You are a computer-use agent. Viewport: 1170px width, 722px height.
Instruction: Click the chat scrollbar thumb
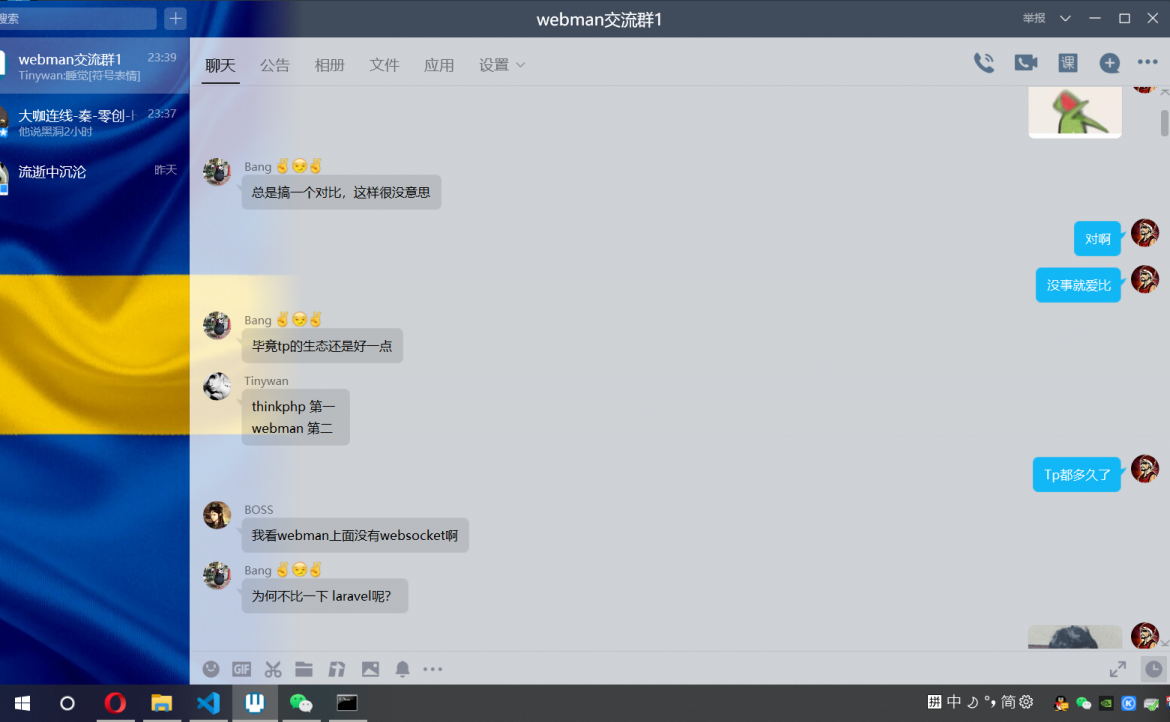1164,123
